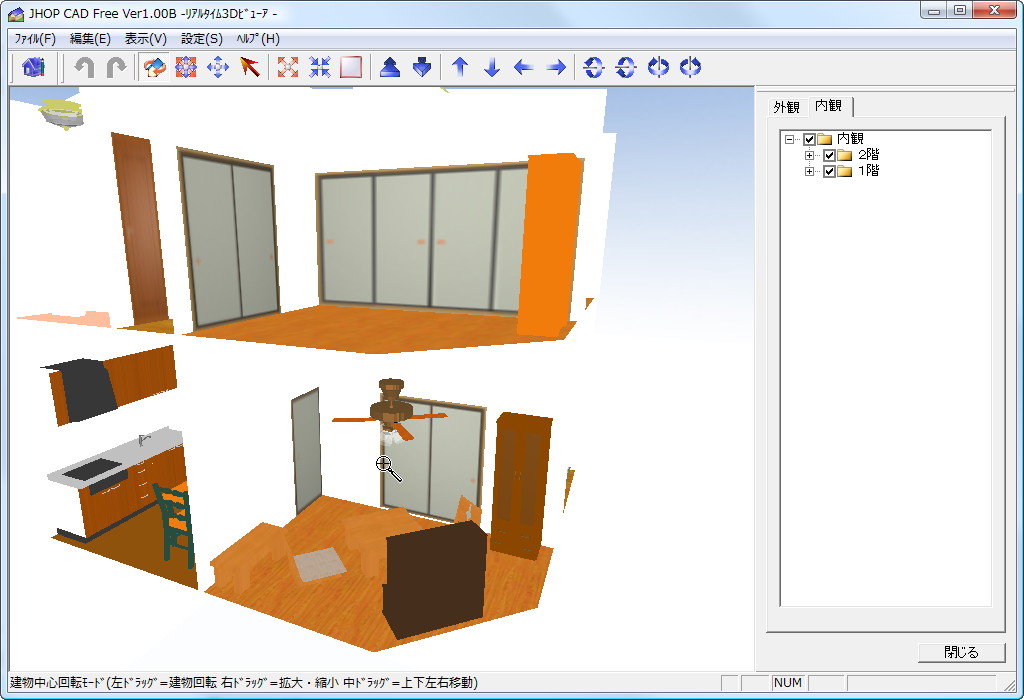Viewport: 1024px width, 700px height.
Task: Select the 2階 tree item label
Action: tap(868, 155)
